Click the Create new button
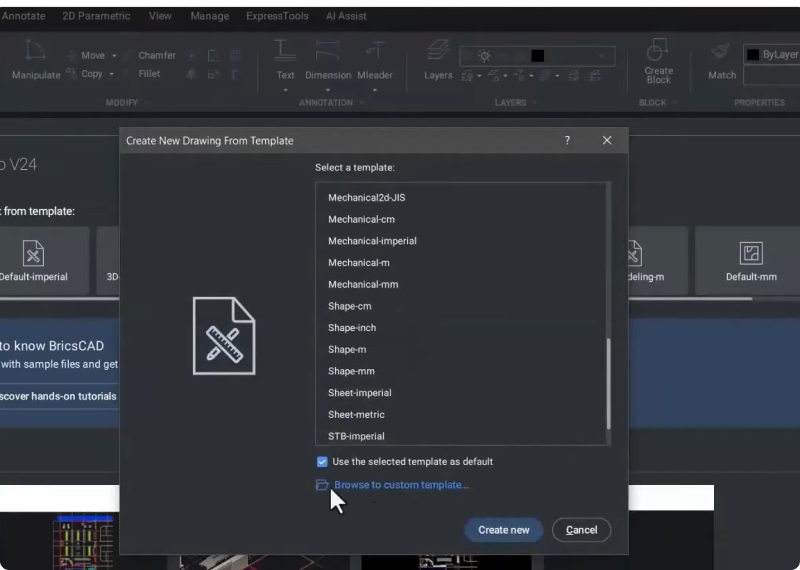Viewport: 800px width, 570px height. point(504,530)
